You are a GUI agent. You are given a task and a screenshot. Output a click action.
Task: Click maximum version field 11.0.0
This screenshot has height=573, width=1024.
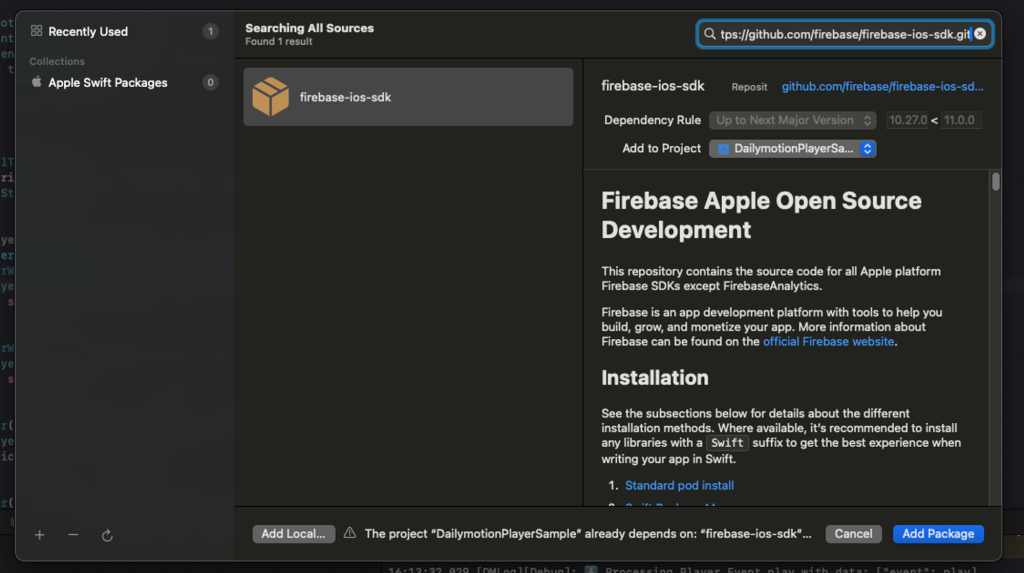(x=961, y=120)
